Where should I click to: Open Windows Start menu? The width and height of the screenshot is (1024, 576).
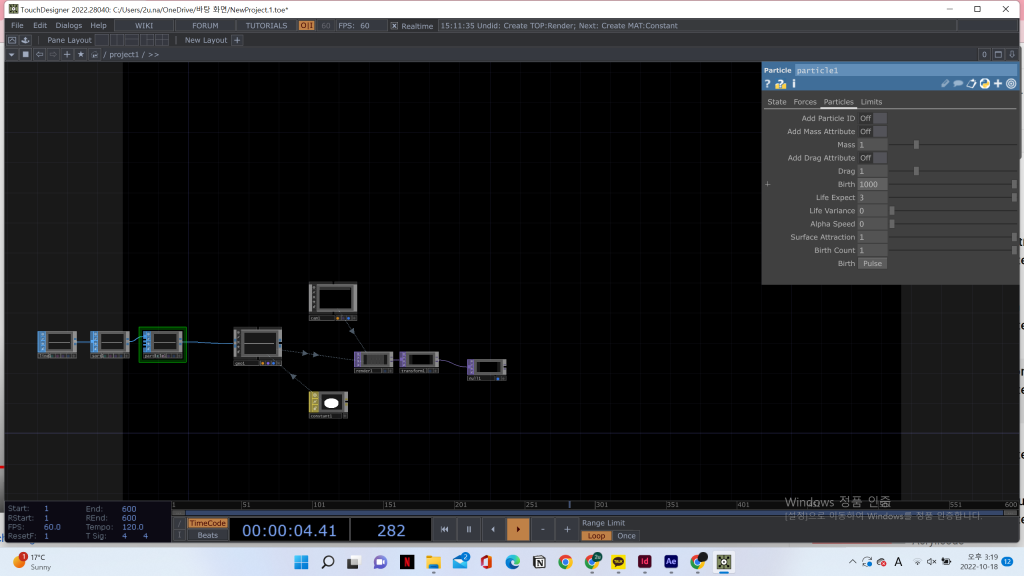(x=301, y=562)
